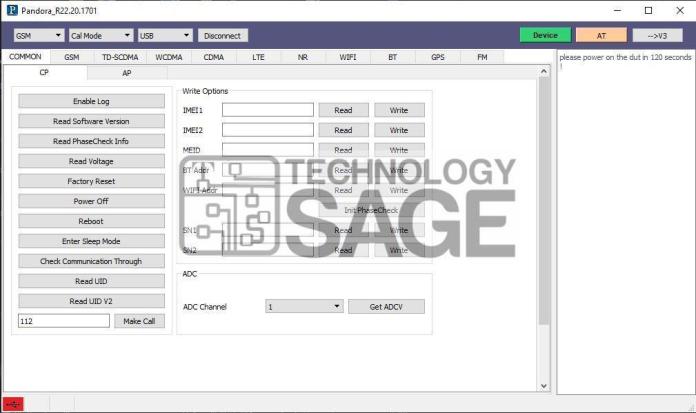Screen dimensions: 696x413
Task: Focus the MEID input field
Action: tap(268, 150)
